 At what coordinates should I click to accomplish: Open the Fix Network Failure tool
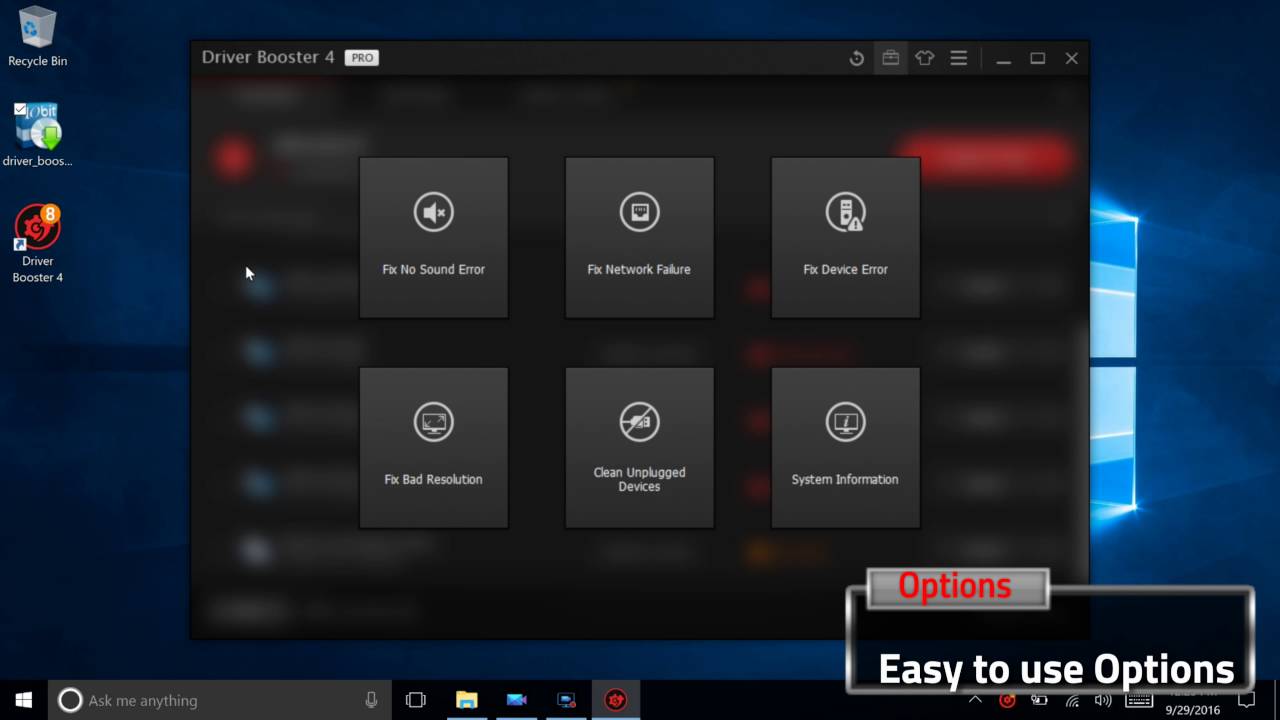point(639,238)
